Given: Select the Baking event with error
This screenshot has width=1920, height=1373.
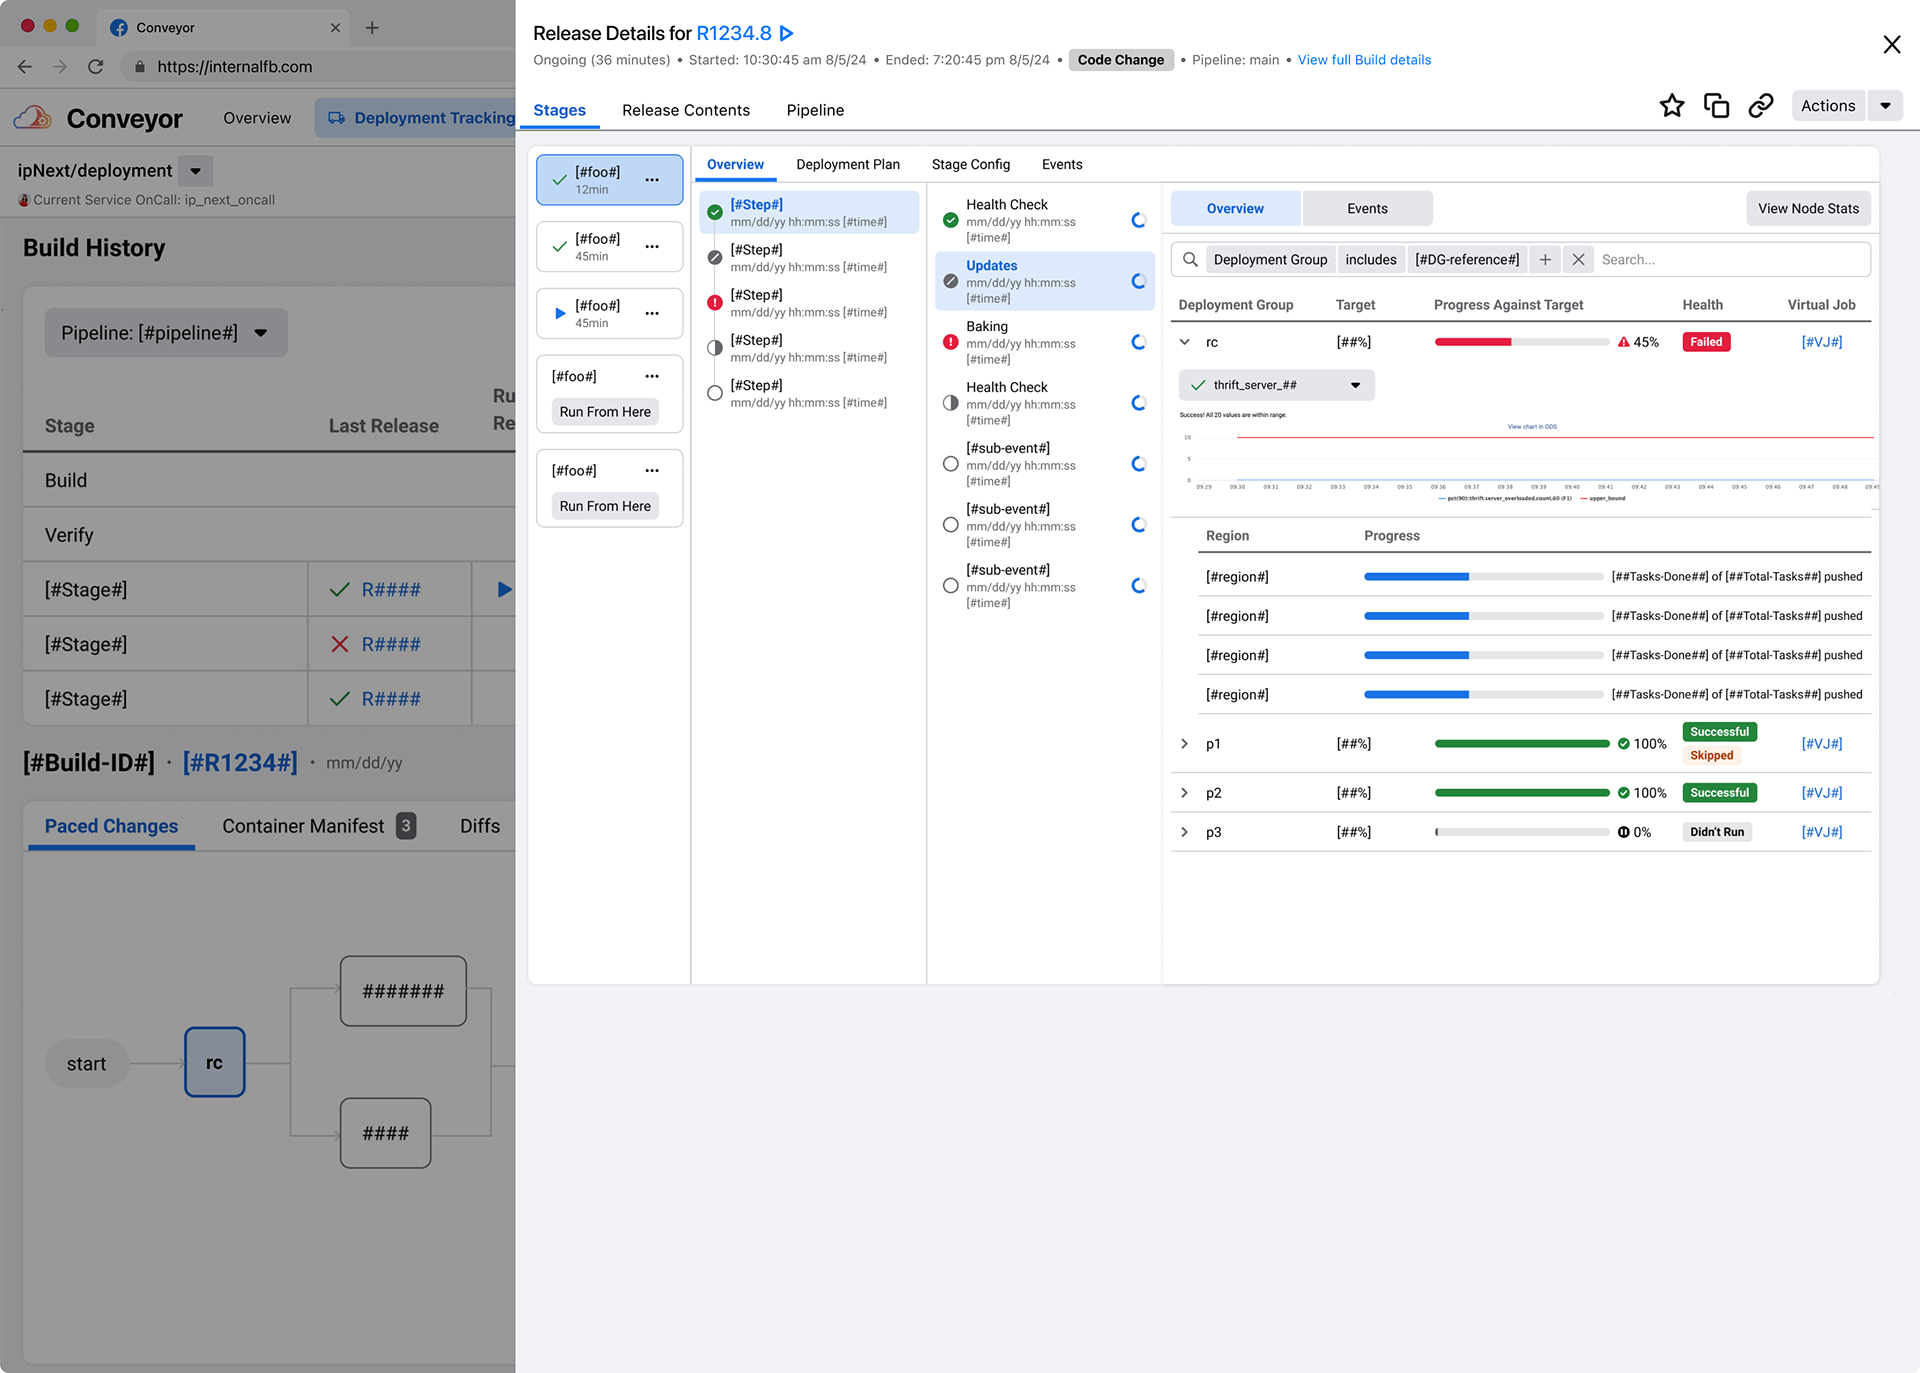Looking at the screenshot, I should coord(1044,342).
